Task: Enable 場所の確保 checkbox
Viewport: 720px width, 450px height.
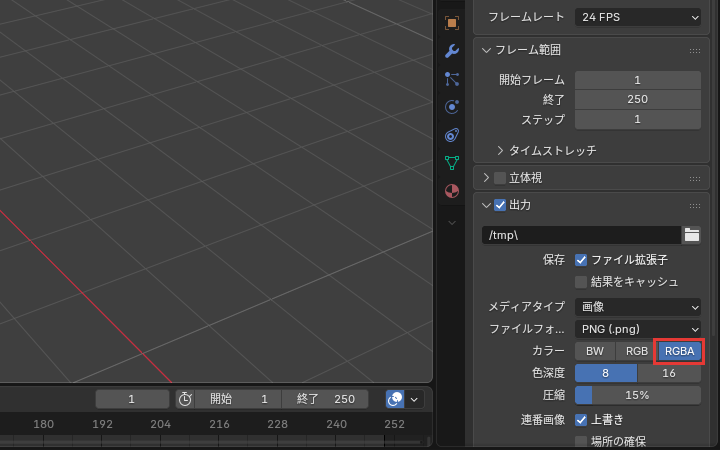Action: 581,442
